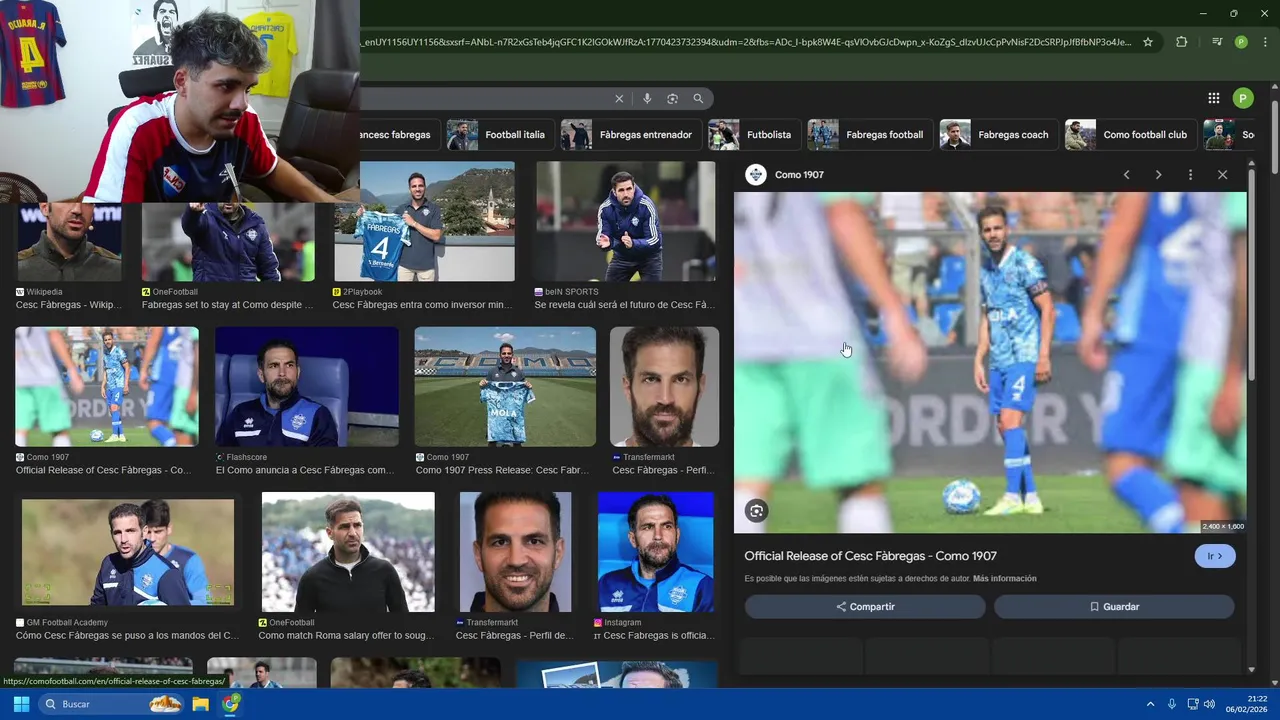Image resolution: width=1280 pixels, height=720 pixels.
Task: Bookmark this page with the star icon
Action: [1148, 42]
